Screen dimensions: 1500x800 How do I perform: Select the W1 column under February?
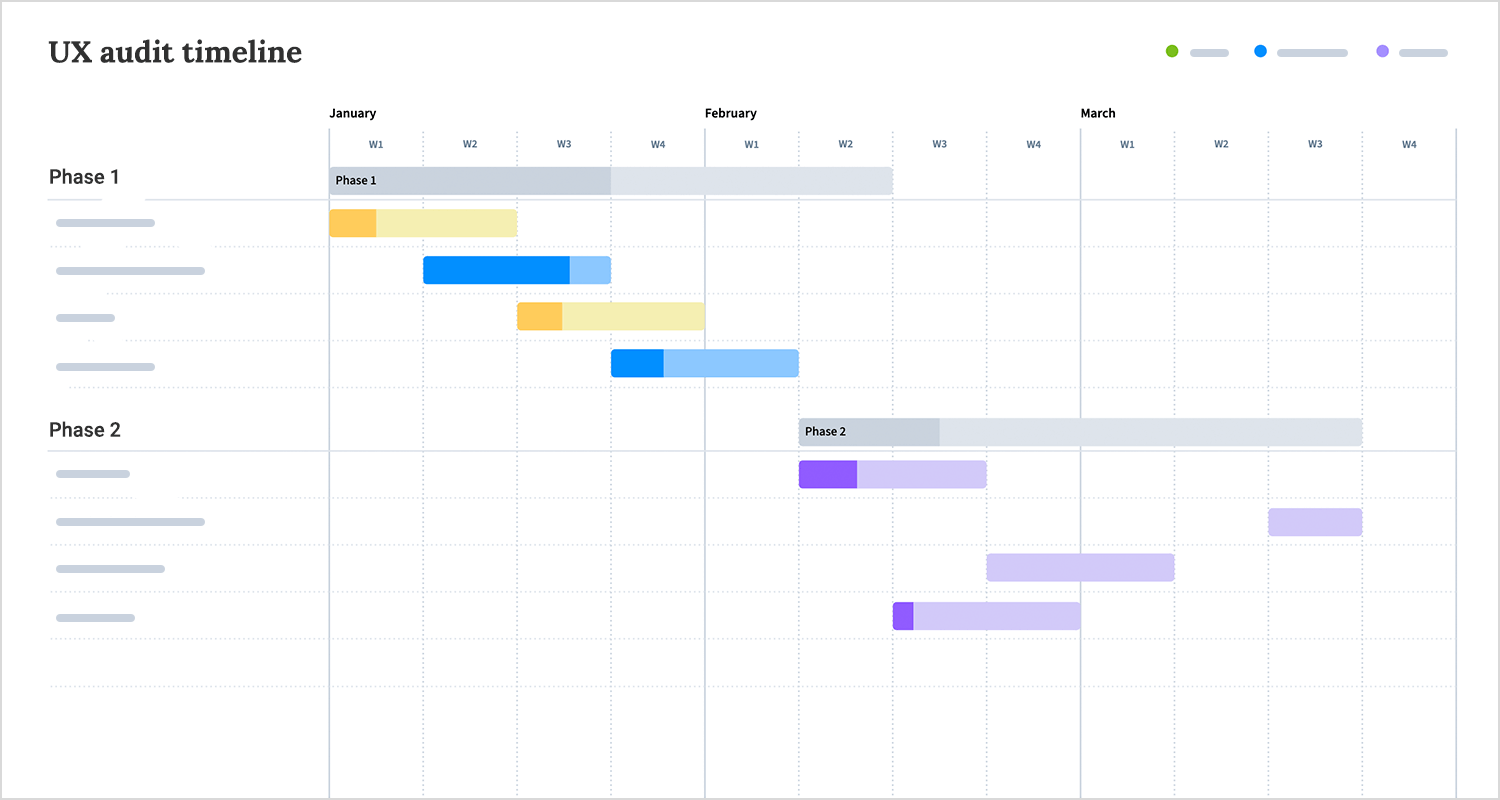[x=751, y=144]
